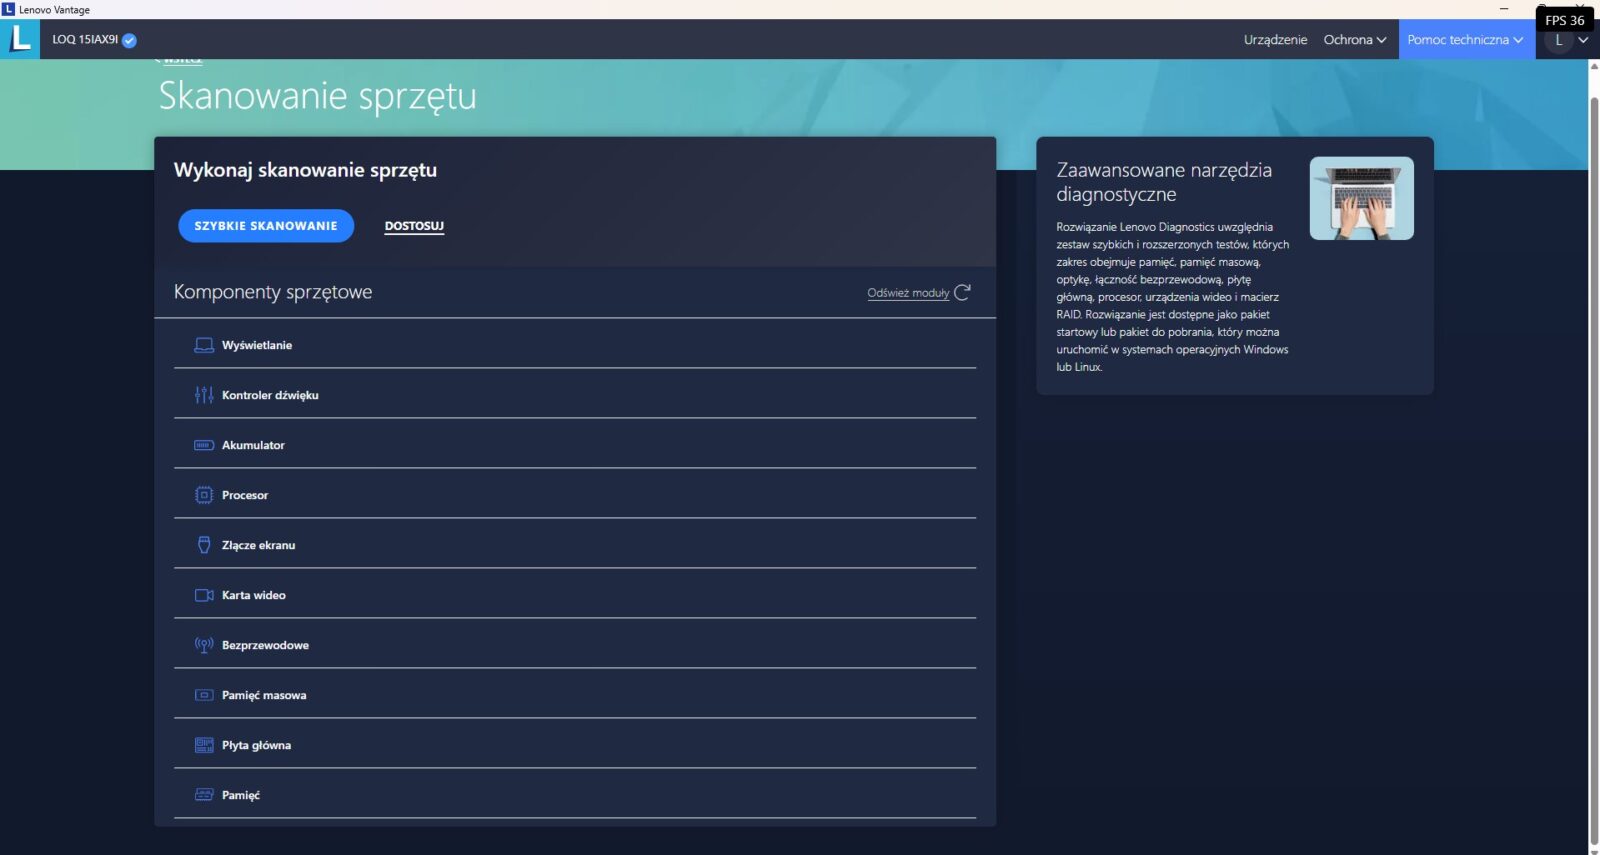Click the Bezprzewodowe antenna icon
The image size is (1600, 855).
point(204,645)
